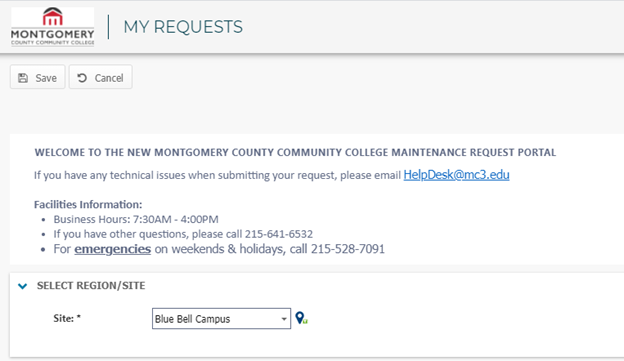Go to the MY REQUESTS page title
The image size is (624, 361).
(183, 27)
